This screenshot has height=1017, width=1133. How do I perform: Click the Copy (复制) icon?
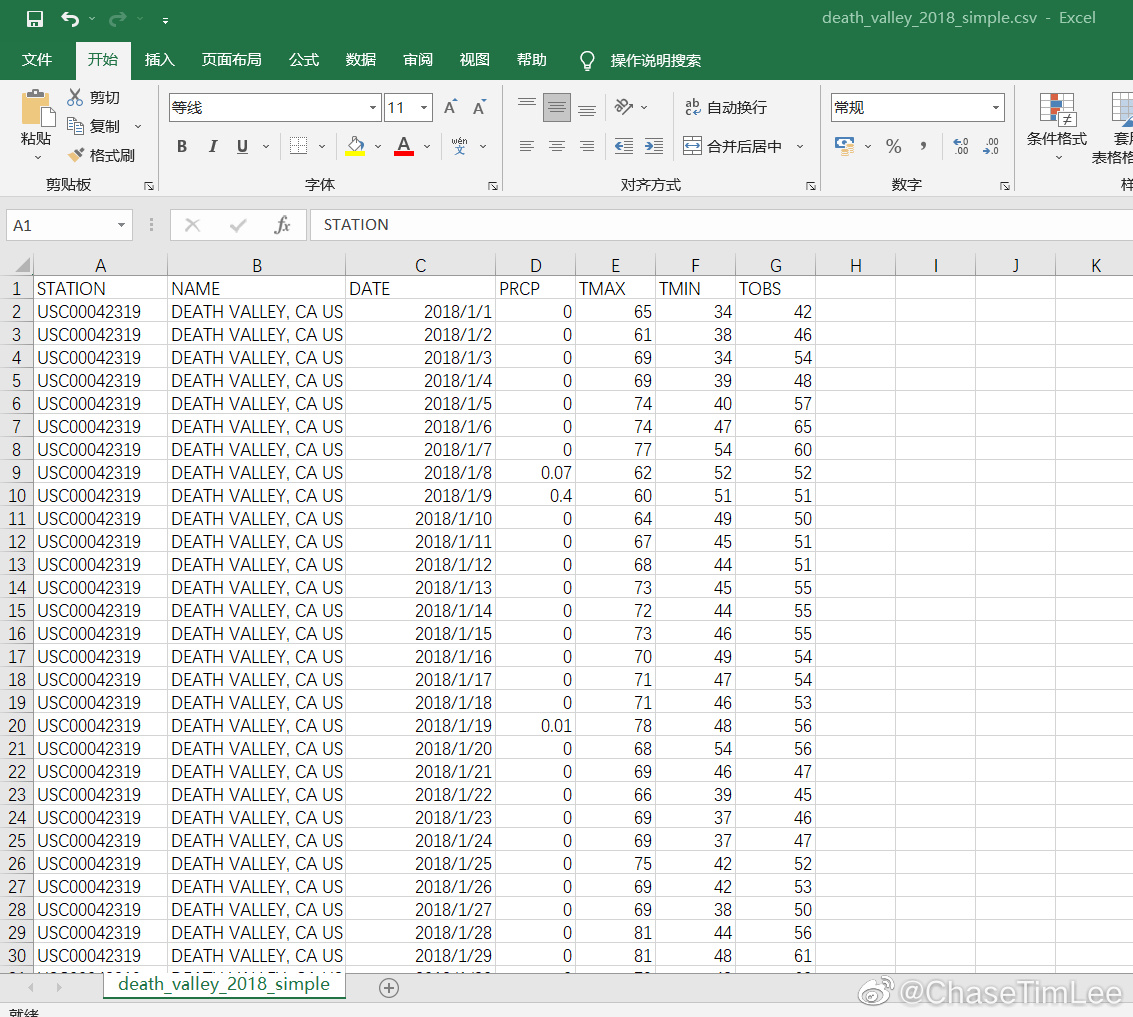tap(75, 126)
